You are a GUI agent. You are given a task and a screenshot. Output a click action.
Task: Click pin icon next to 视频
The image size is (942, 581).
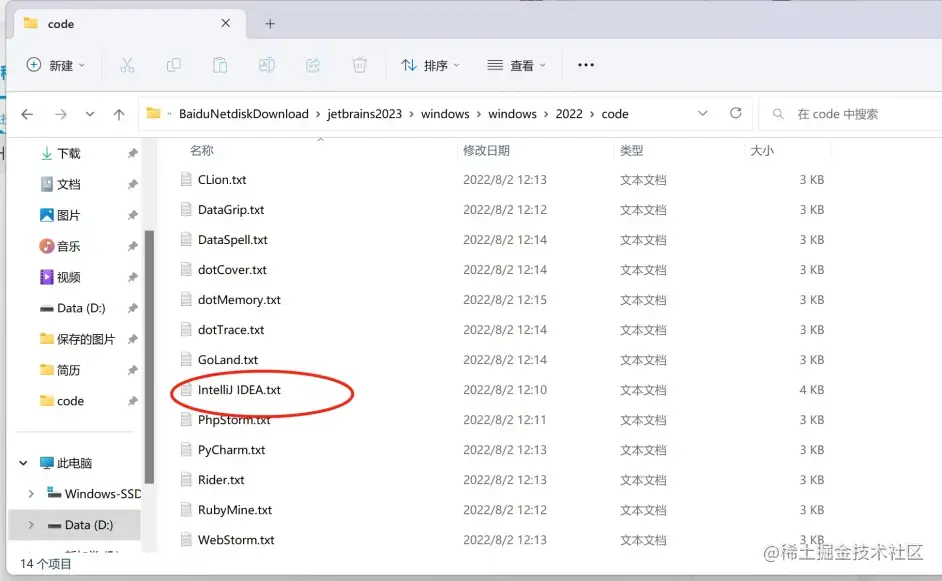[x=133, y=277]
